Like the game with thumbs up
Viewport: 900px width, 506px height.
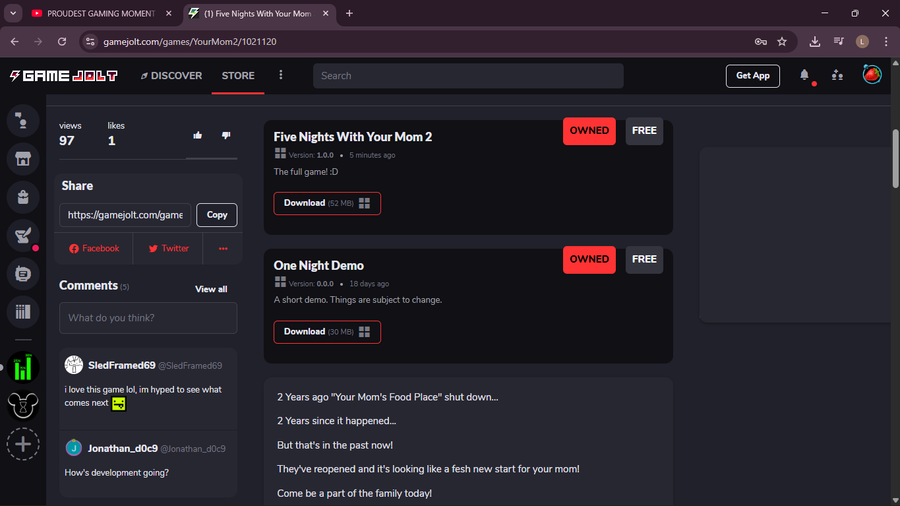pos(197,135)
